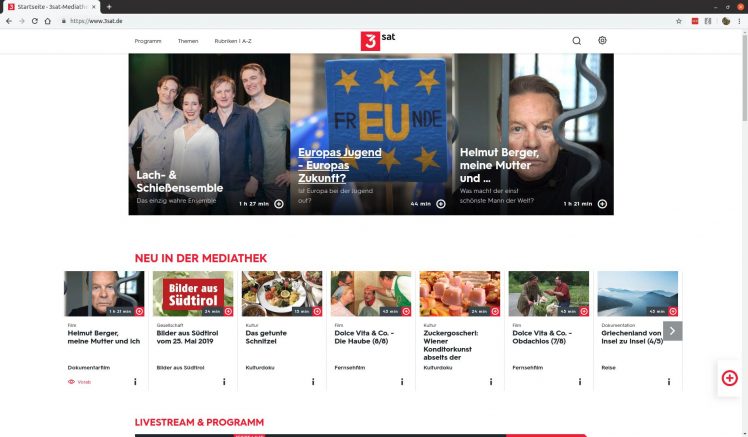748x437 pixels.
Task: Click plus icon on Europas Jugend teaser
Action: click(x=441, y=204)
